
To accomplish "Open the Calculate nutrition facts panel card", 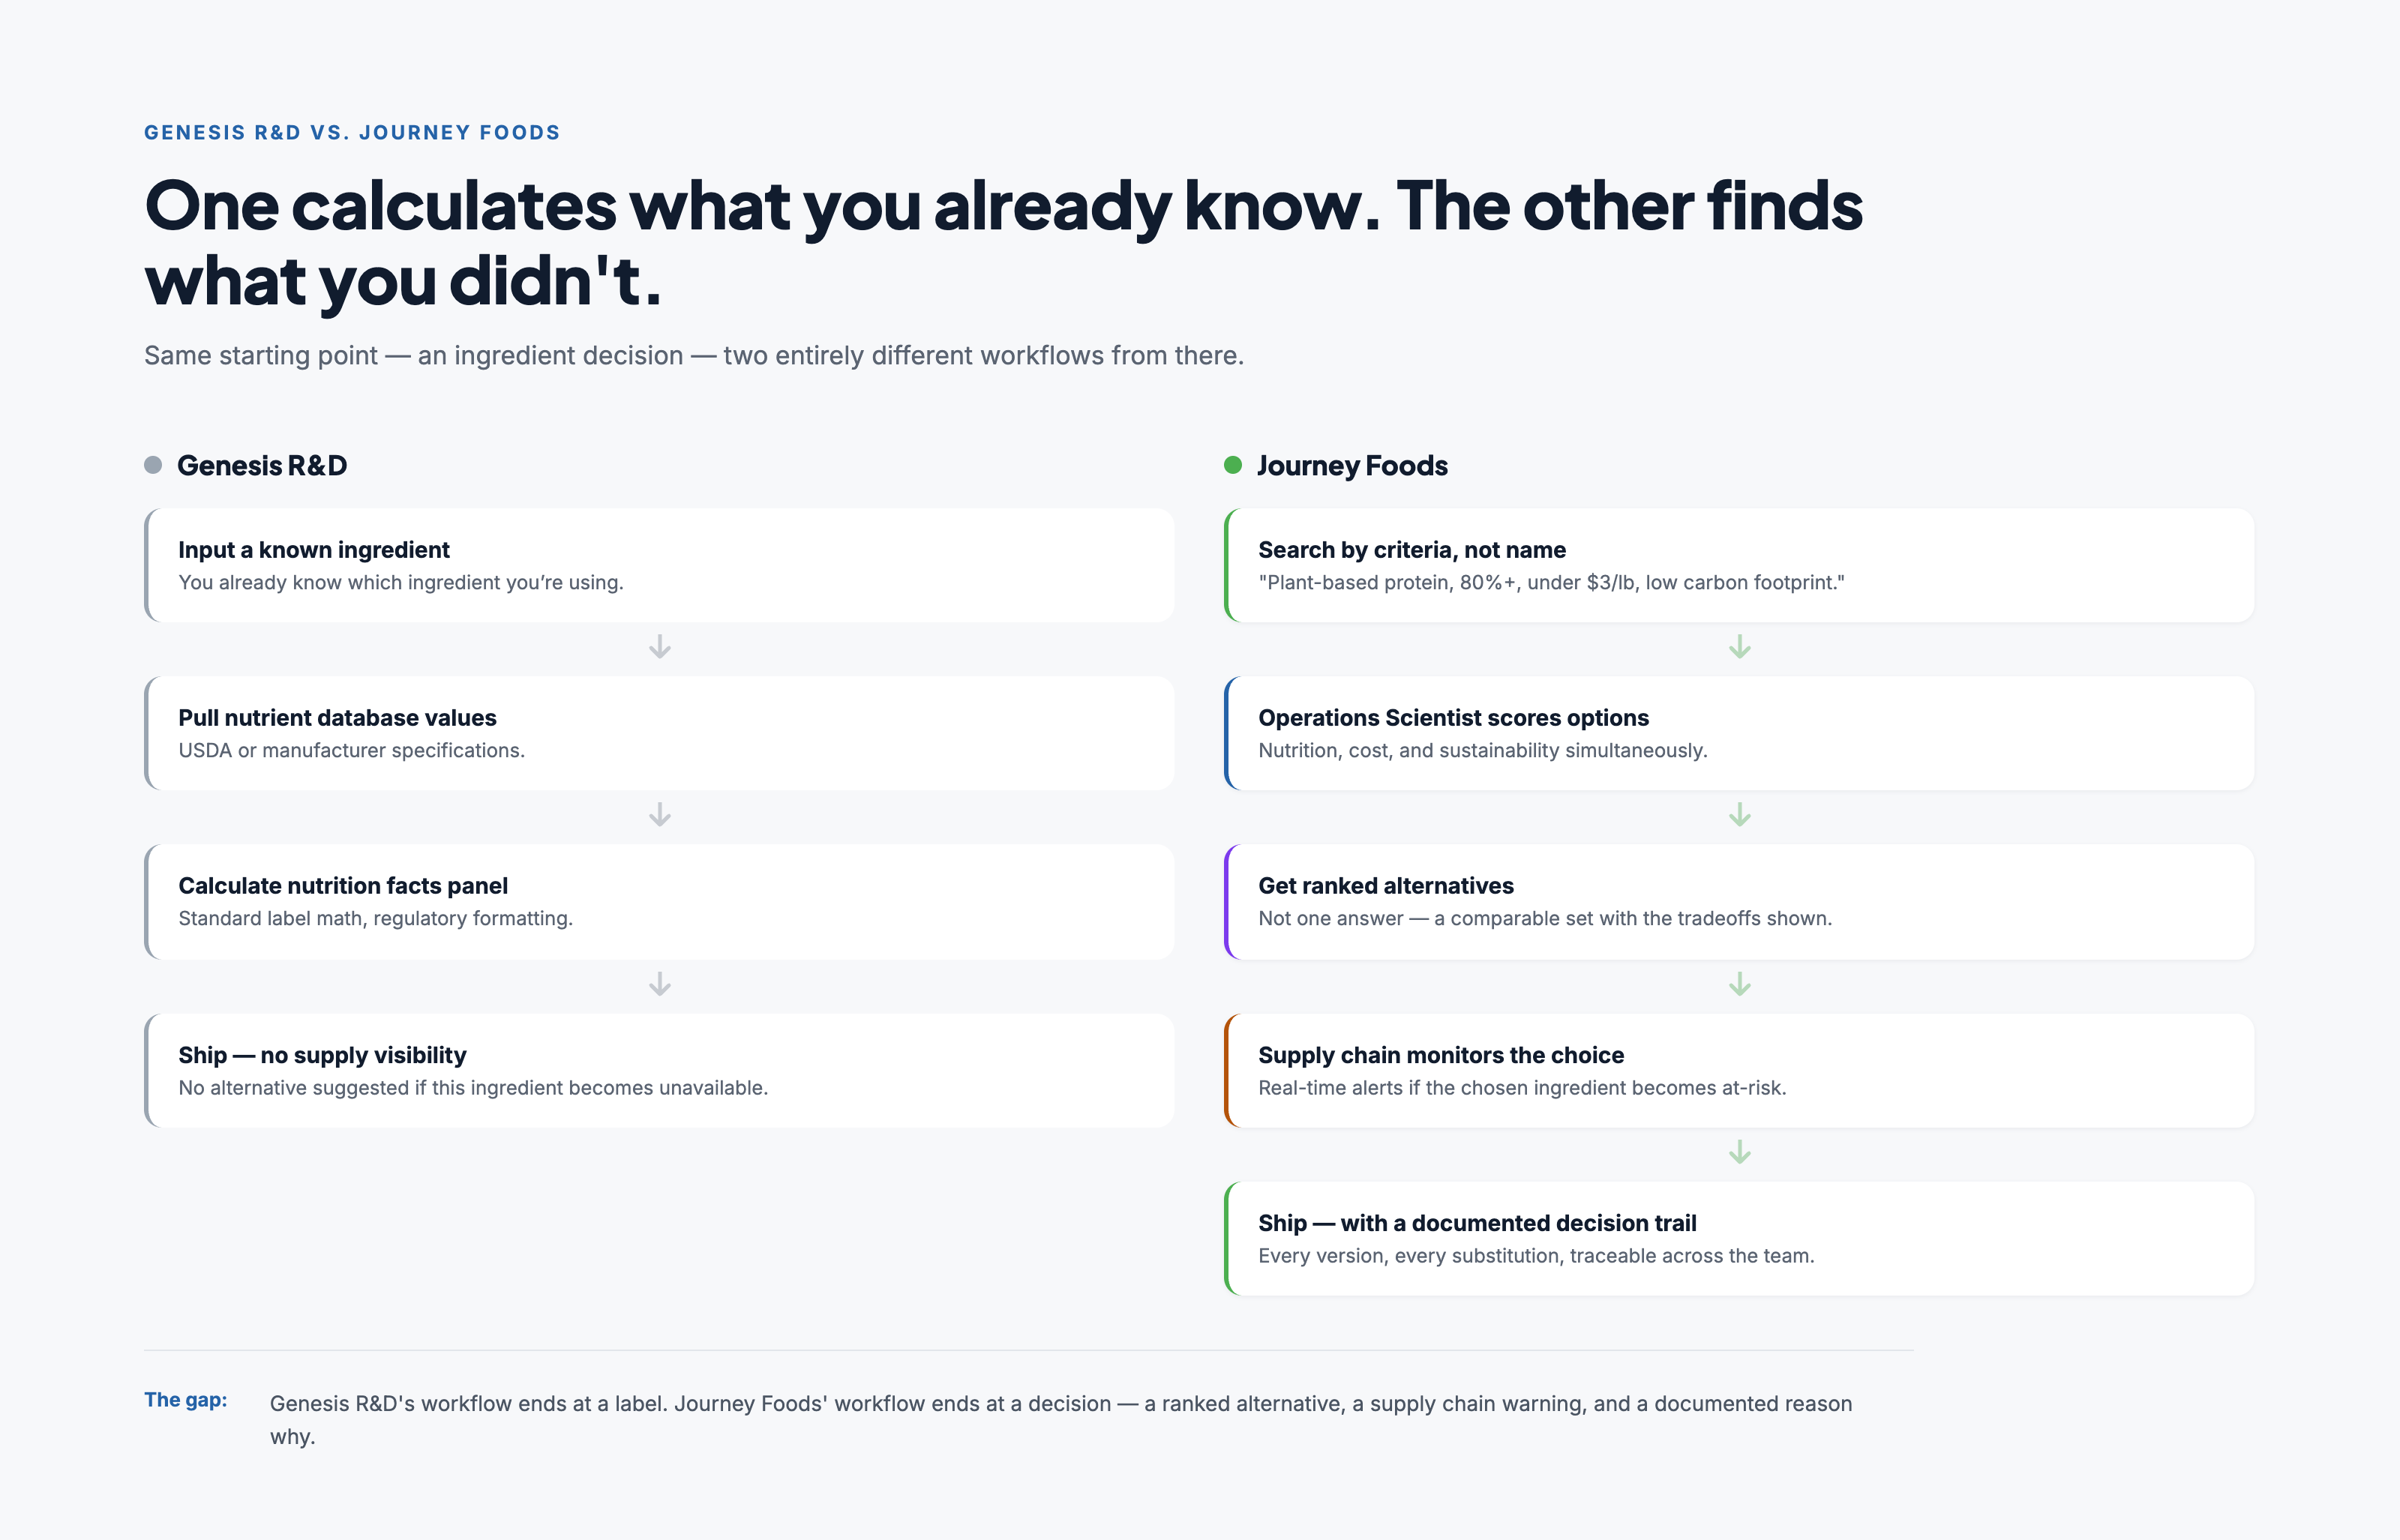I will pyautogui.click(x=659, y=901).
